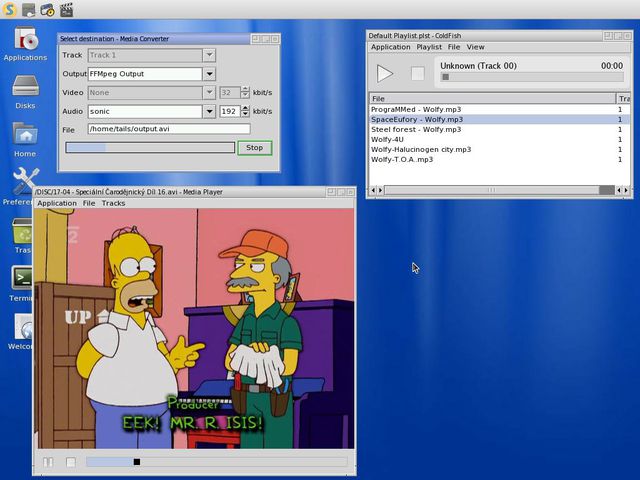Open Media Player File menu
Image resolution: width=640 pixels, height=480 pixels.
click(89, 203)
